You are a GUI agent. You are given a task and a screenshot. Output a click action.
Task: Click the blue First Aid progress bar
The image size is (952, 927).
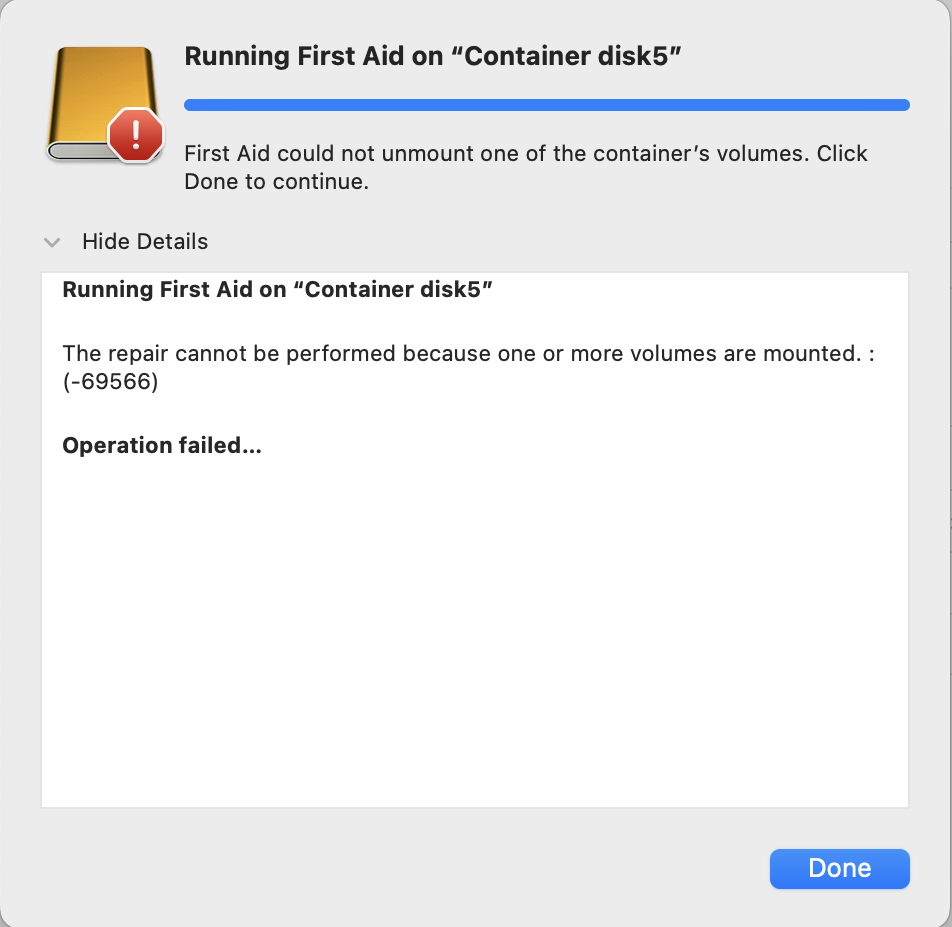pos(546,105)
